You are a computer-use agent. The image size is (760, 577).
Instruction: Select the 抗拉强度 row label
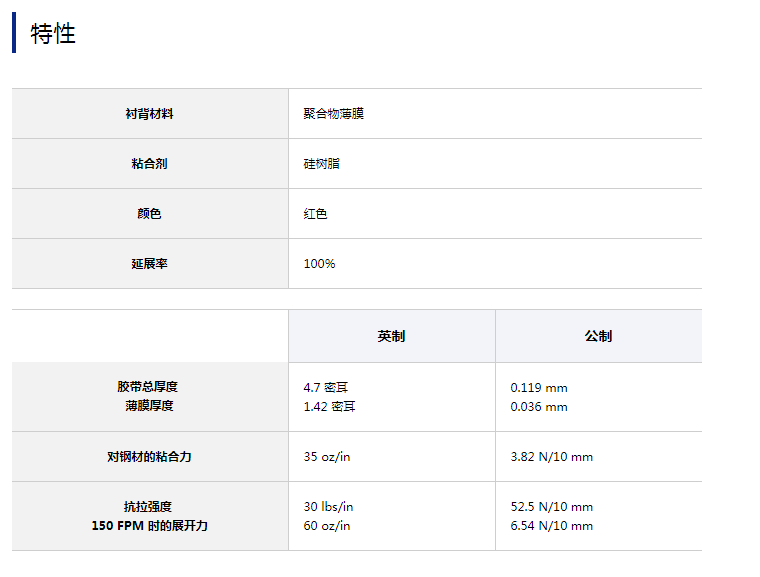pyautogui.click(x=149, y=507)
